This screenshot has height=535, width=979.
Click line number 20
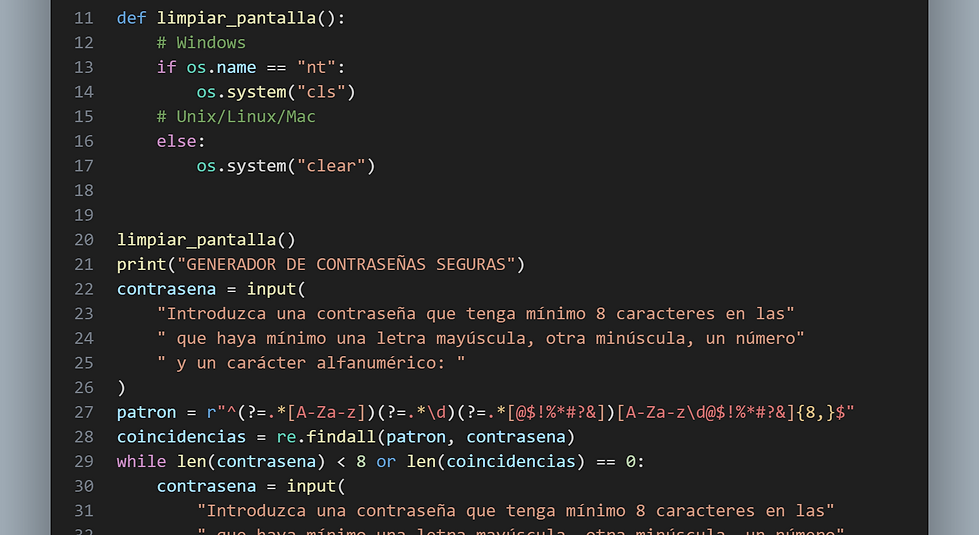tap(84, 240)
